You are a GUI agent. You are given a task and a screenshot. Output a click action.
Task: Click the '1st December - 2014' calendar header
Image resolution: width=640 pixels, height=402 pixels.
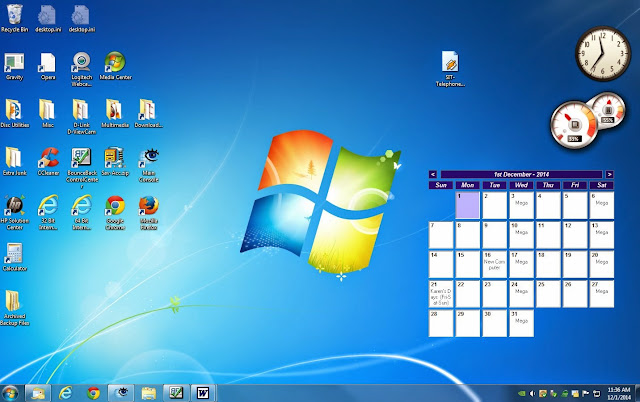521,175
